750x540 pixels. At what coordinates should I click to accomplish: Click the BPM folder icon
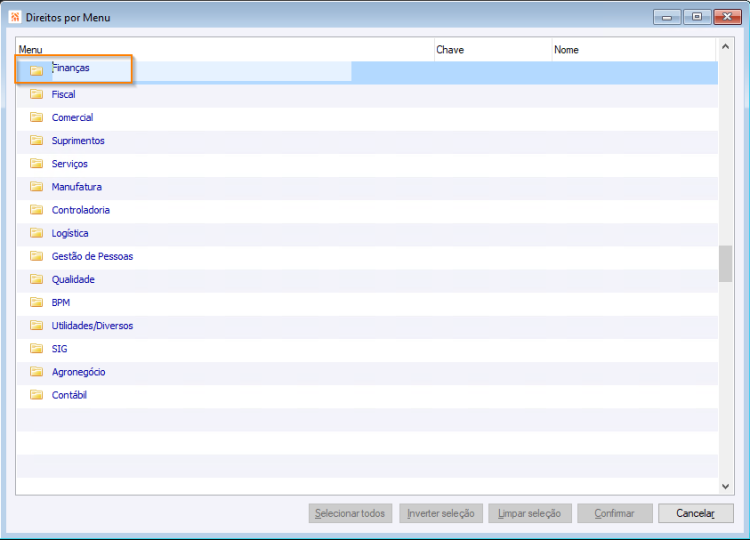(x=36, y=302)
